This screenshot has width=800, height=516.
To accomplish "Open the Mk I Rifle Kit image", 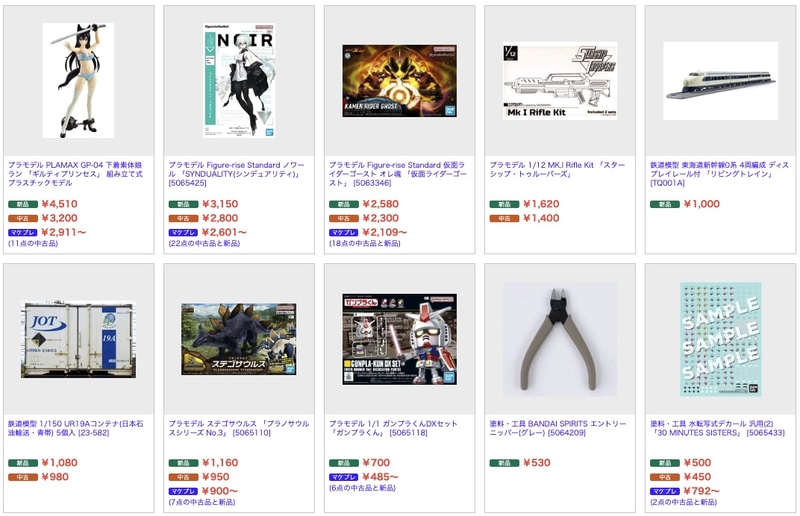I will point(560,81).
